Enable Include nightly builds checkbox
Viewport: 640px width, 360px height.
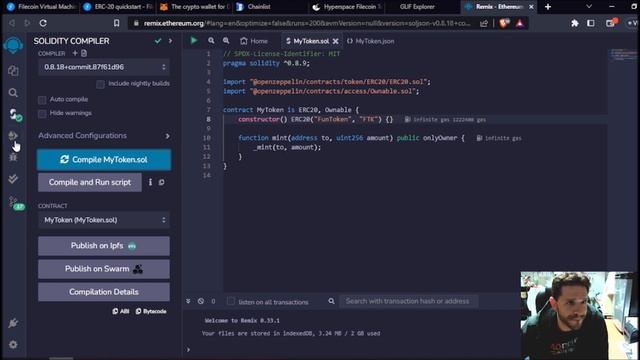pos(100,84)
